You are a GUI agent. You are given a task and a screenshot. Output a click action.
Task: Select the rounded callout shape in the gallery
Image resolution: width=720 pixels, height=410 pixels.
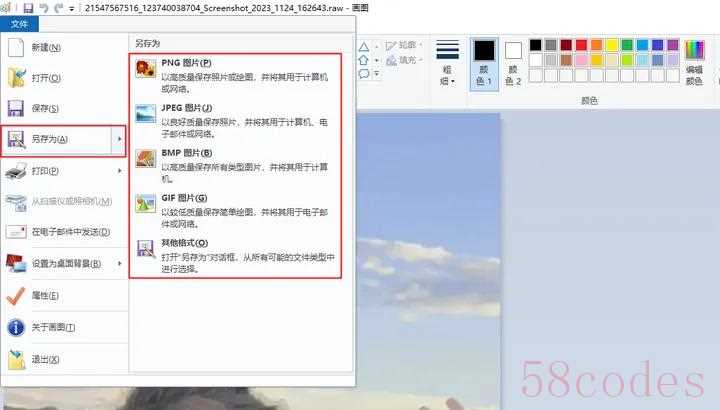(x=364, y=73)
